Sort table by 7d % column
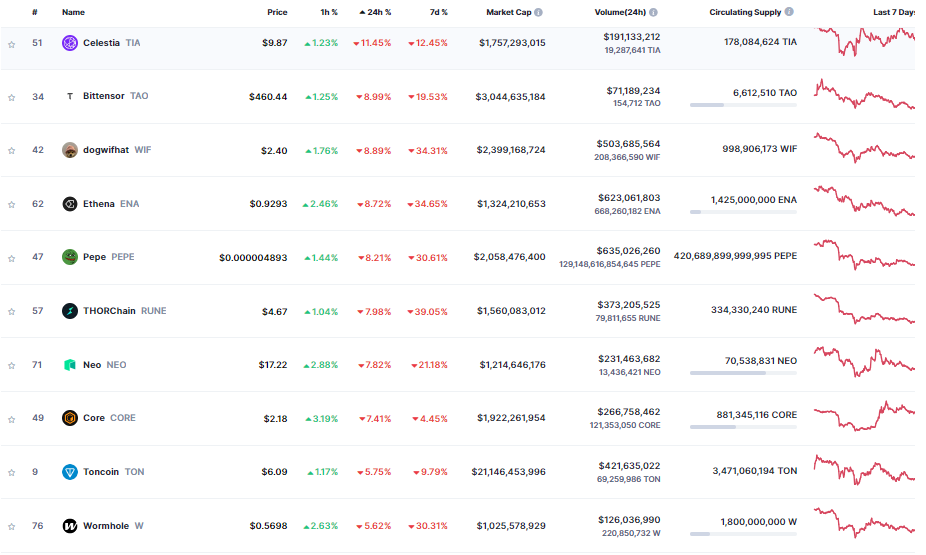 pos(439,12)
